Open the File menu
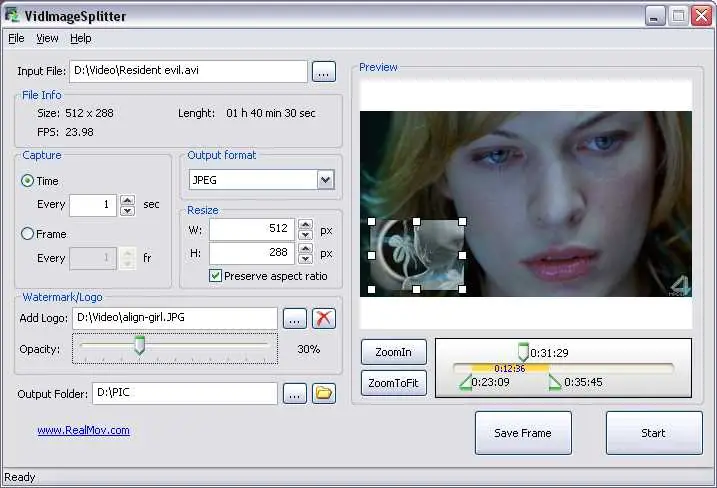Image resolution: width=717 pixels, height=488 pixels. (16, 38)
